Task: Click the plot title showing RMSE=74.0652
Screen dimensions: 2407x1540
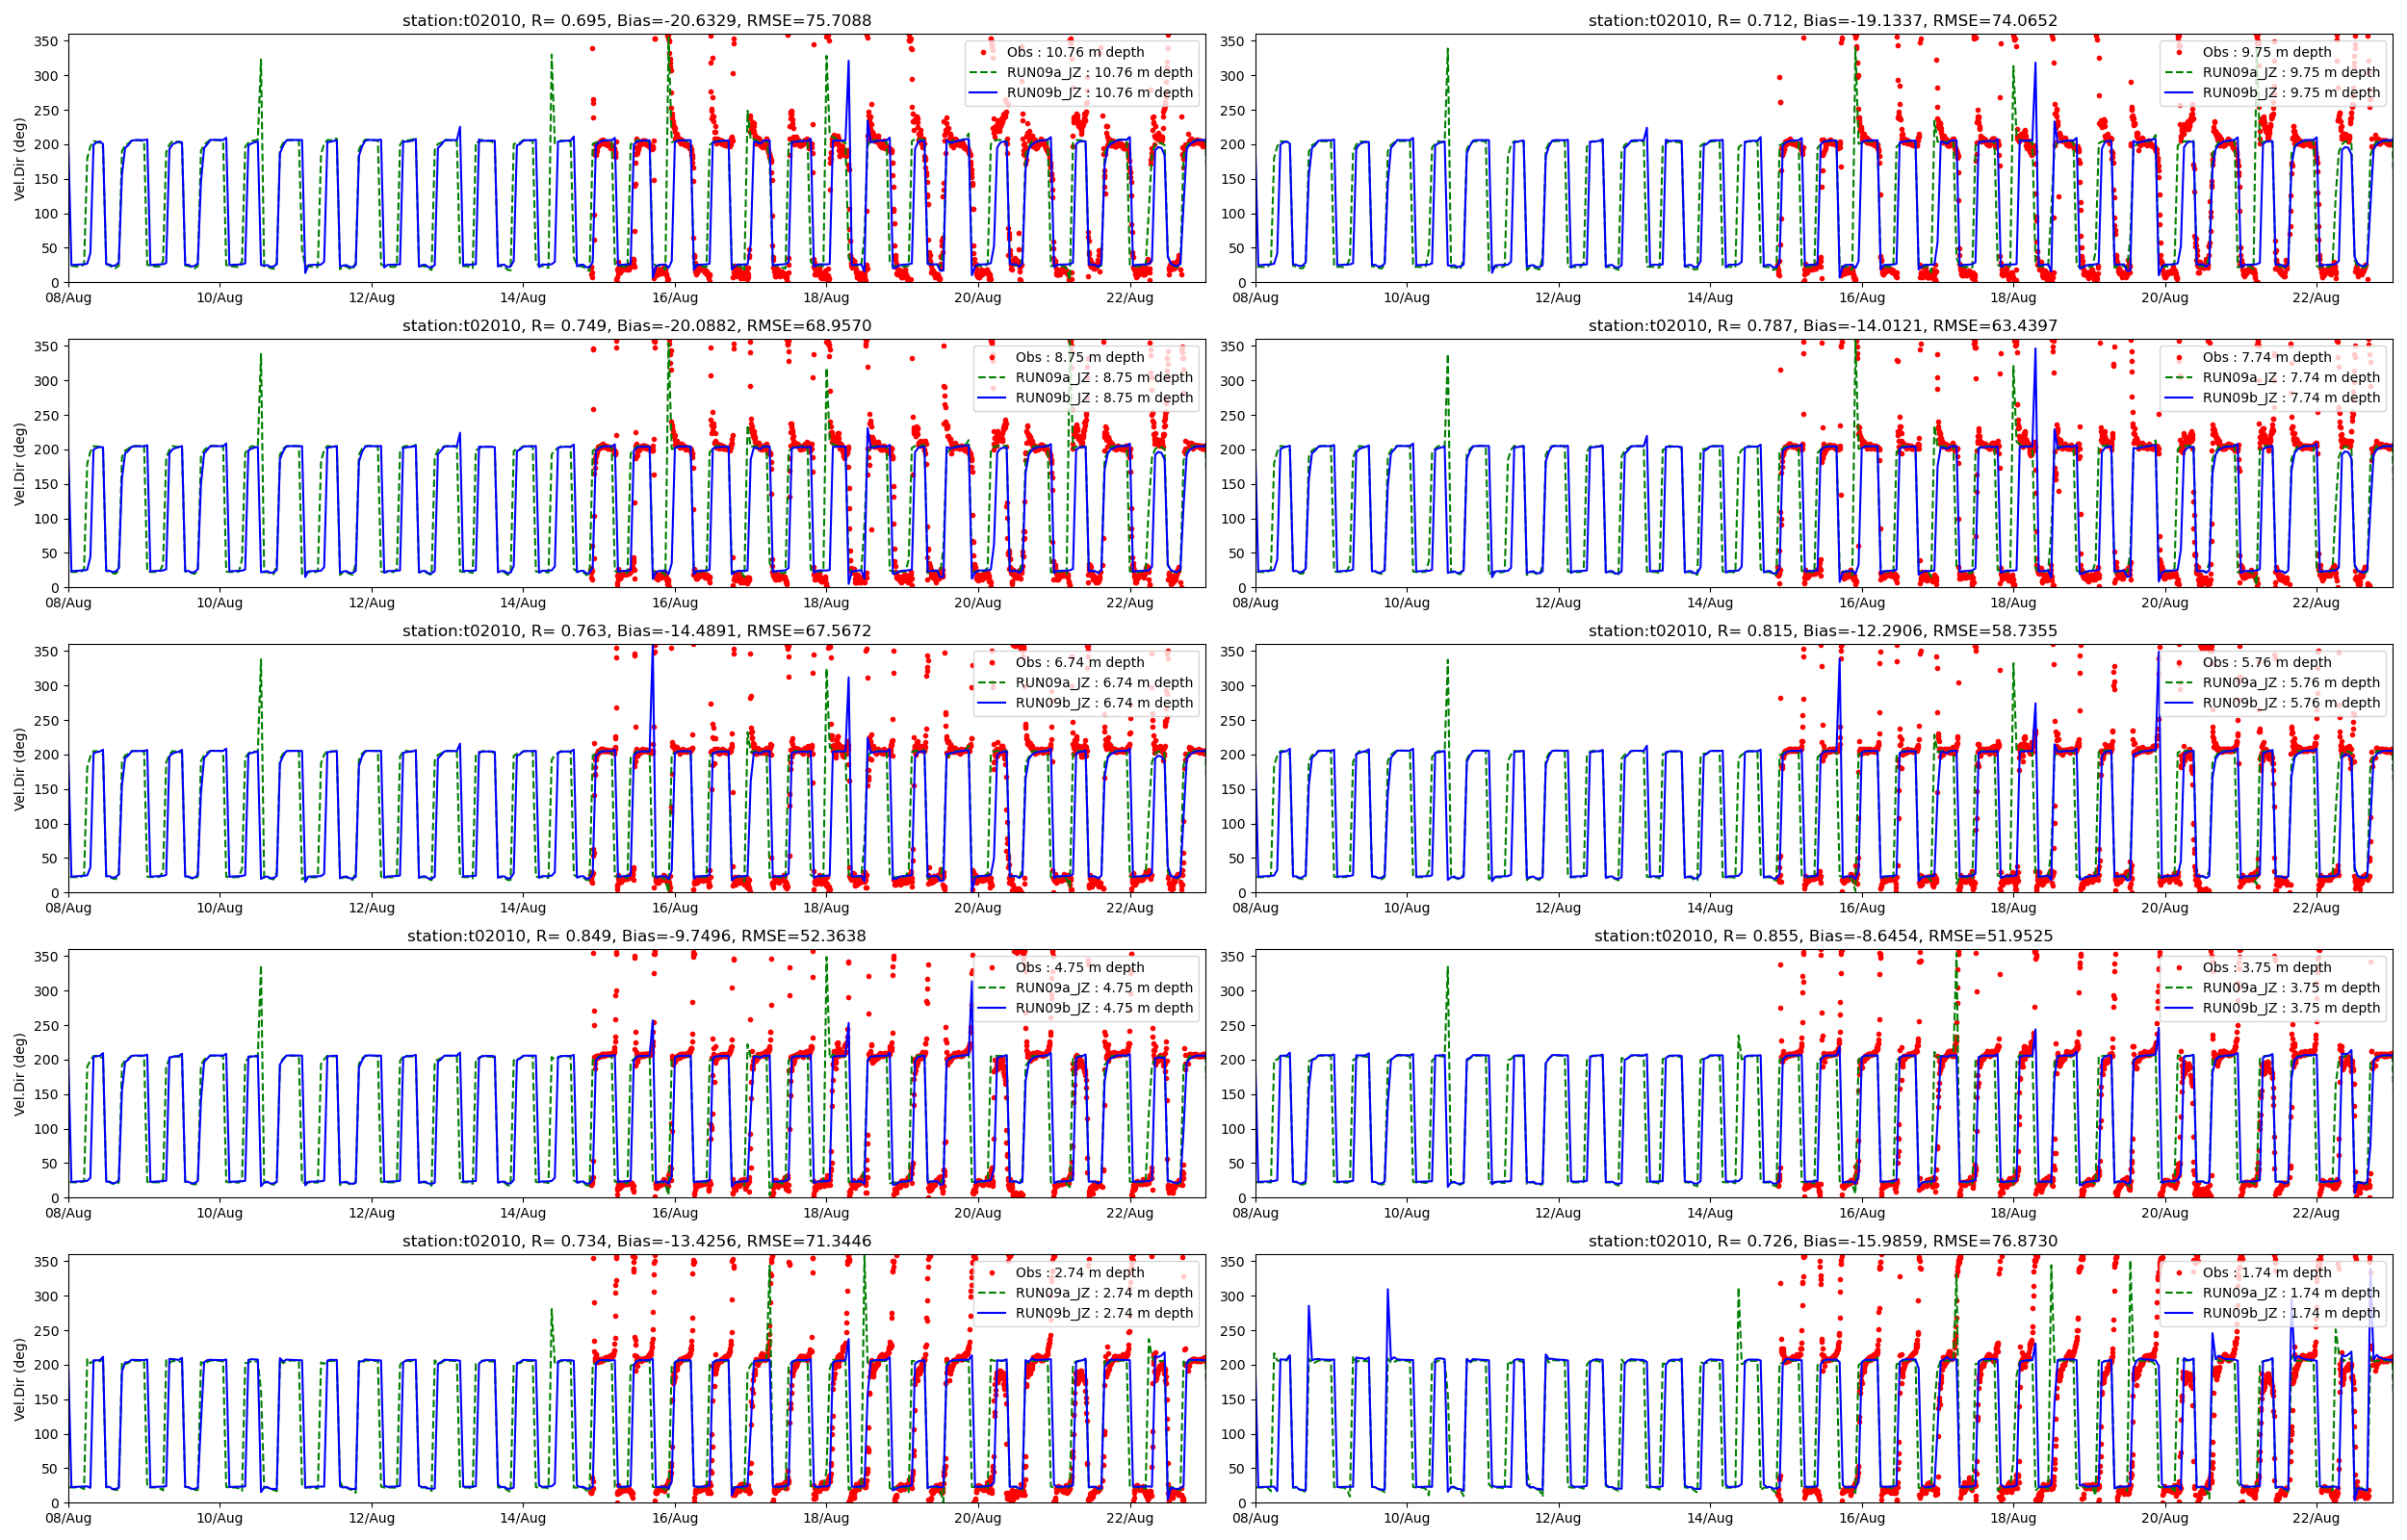Action: click(x=1822, y=20)
